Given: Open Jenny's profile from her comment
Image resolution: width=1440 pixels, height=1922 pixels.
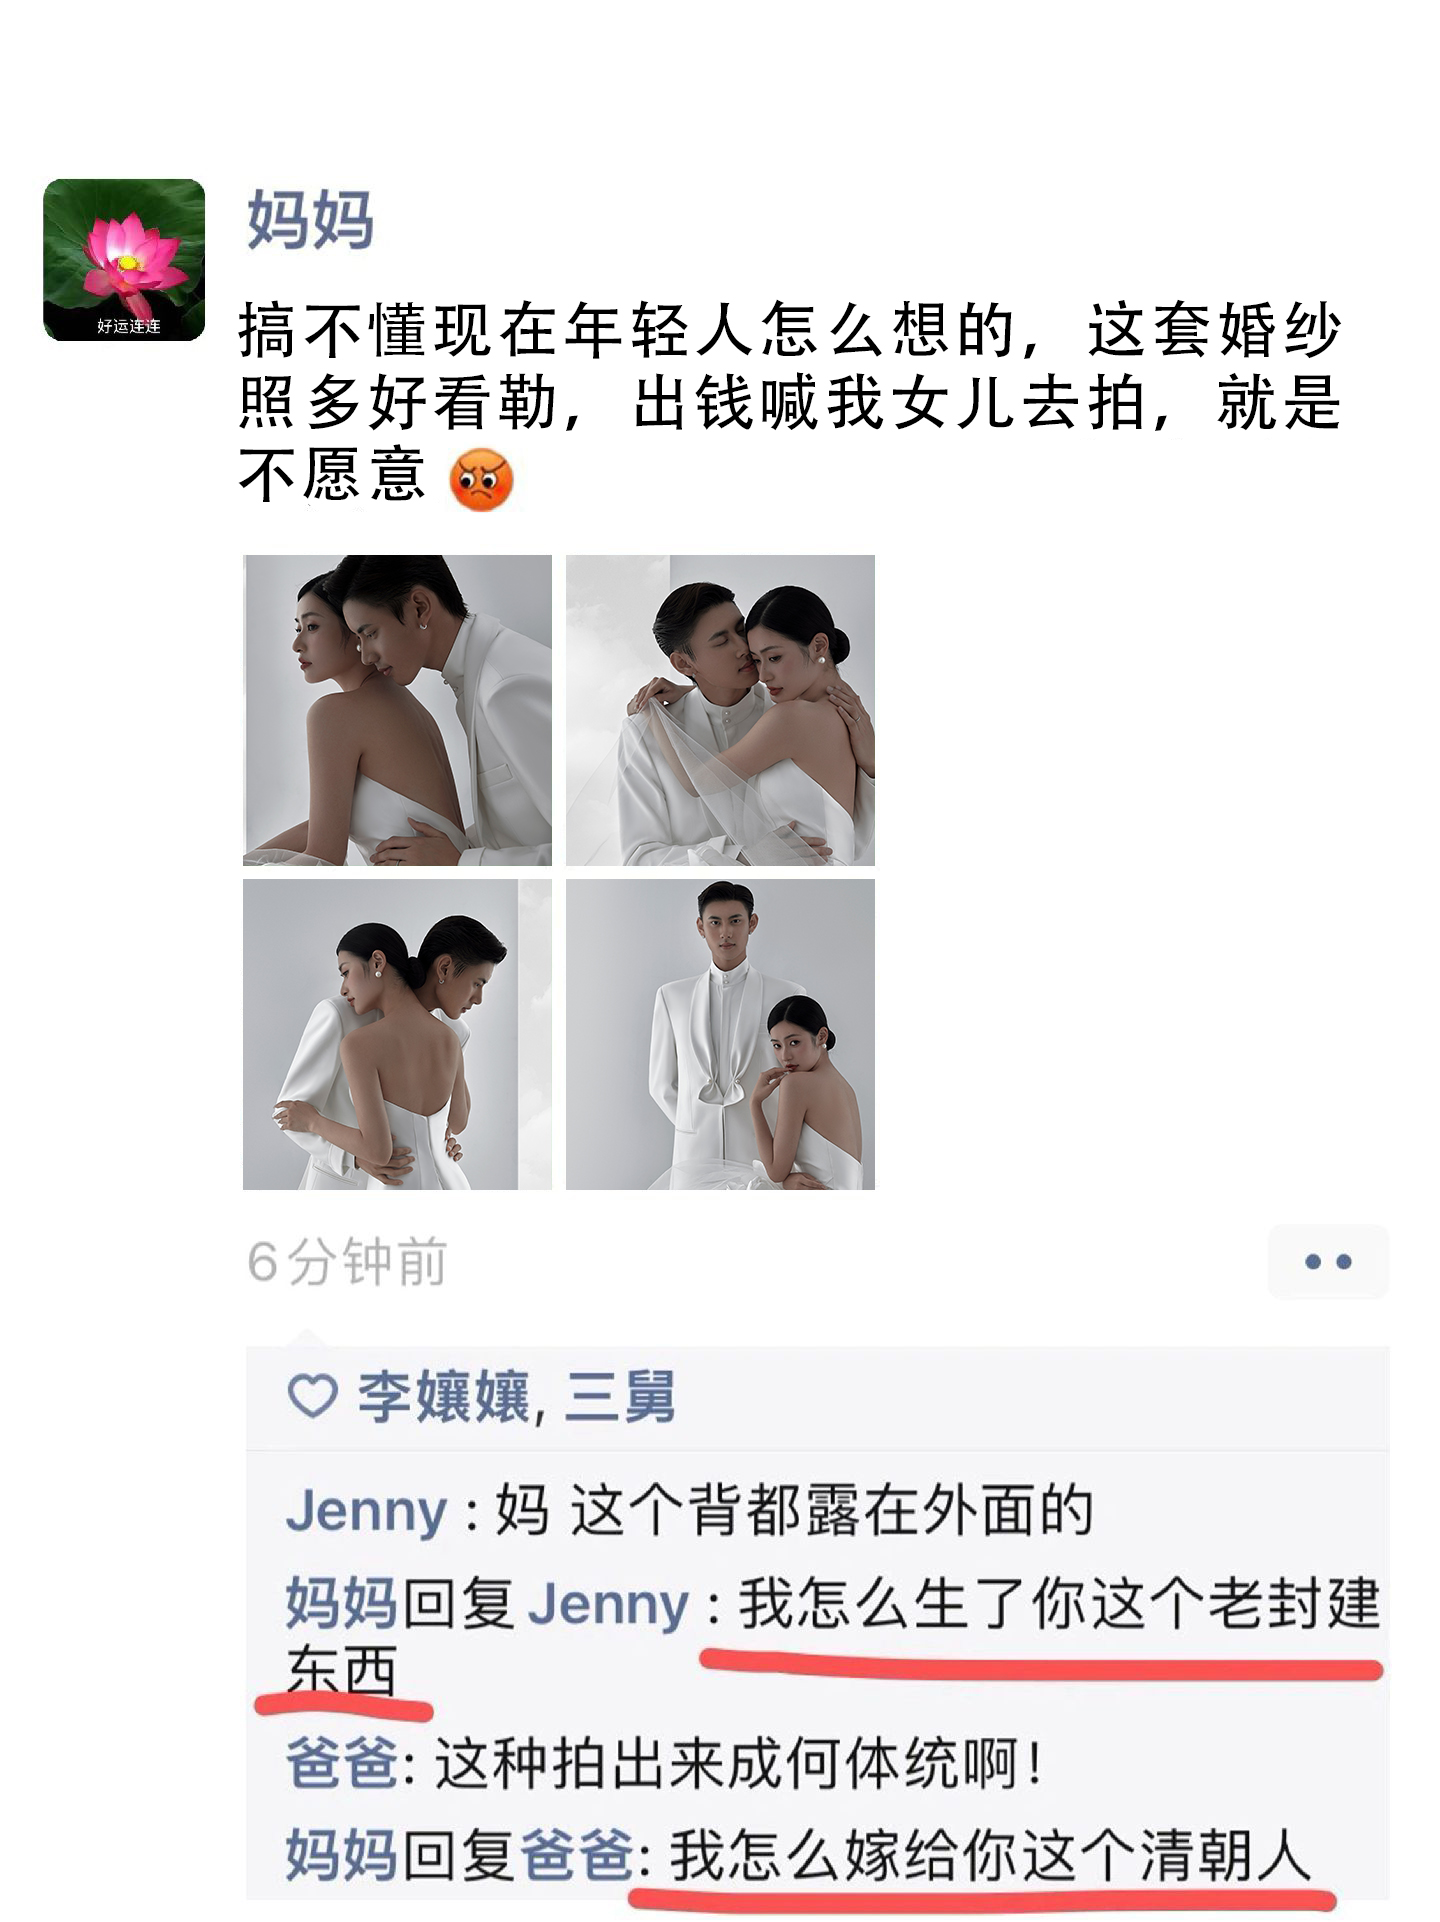Looking at the screenshot, I should tap(366, 1511).
